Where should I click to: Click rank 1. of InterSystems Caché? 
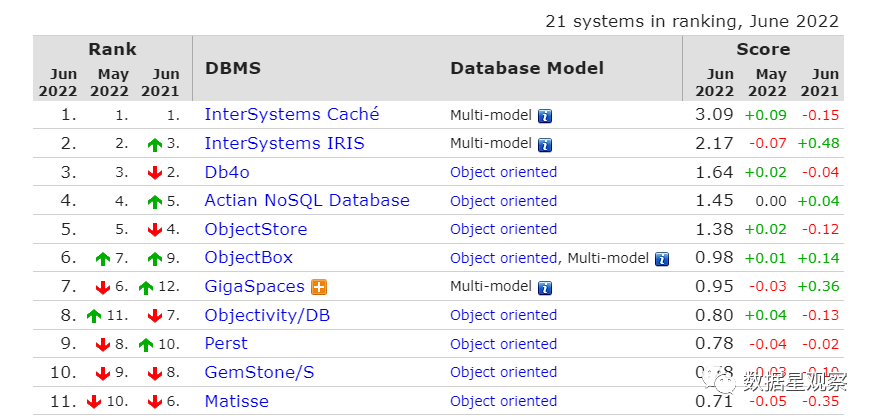69,115
